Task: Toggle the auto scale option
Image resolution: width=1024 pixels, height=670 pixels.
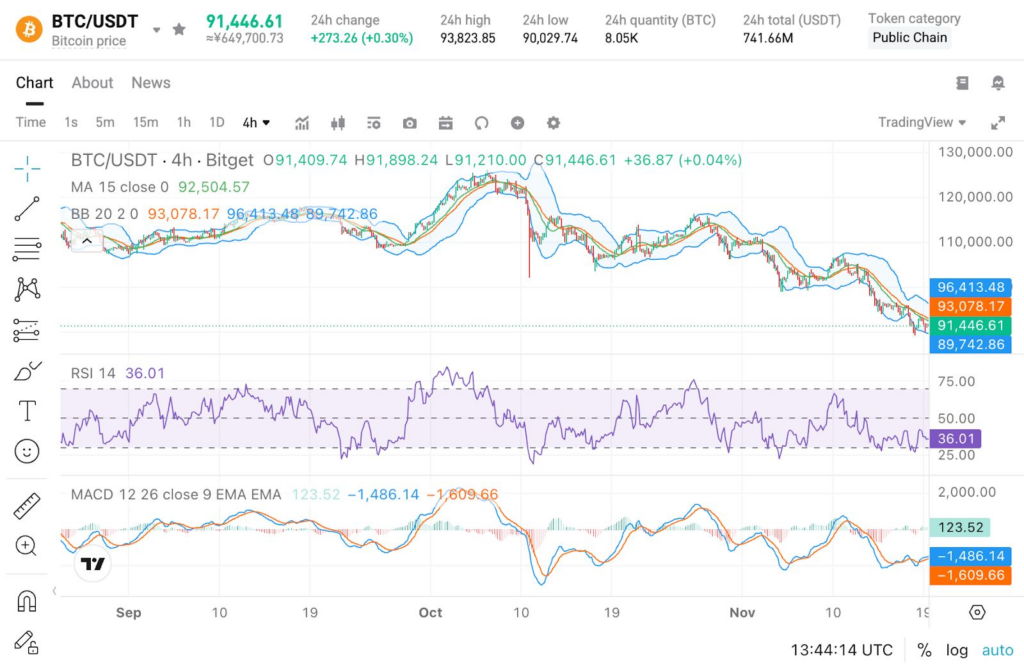Action: pos(997,650)
